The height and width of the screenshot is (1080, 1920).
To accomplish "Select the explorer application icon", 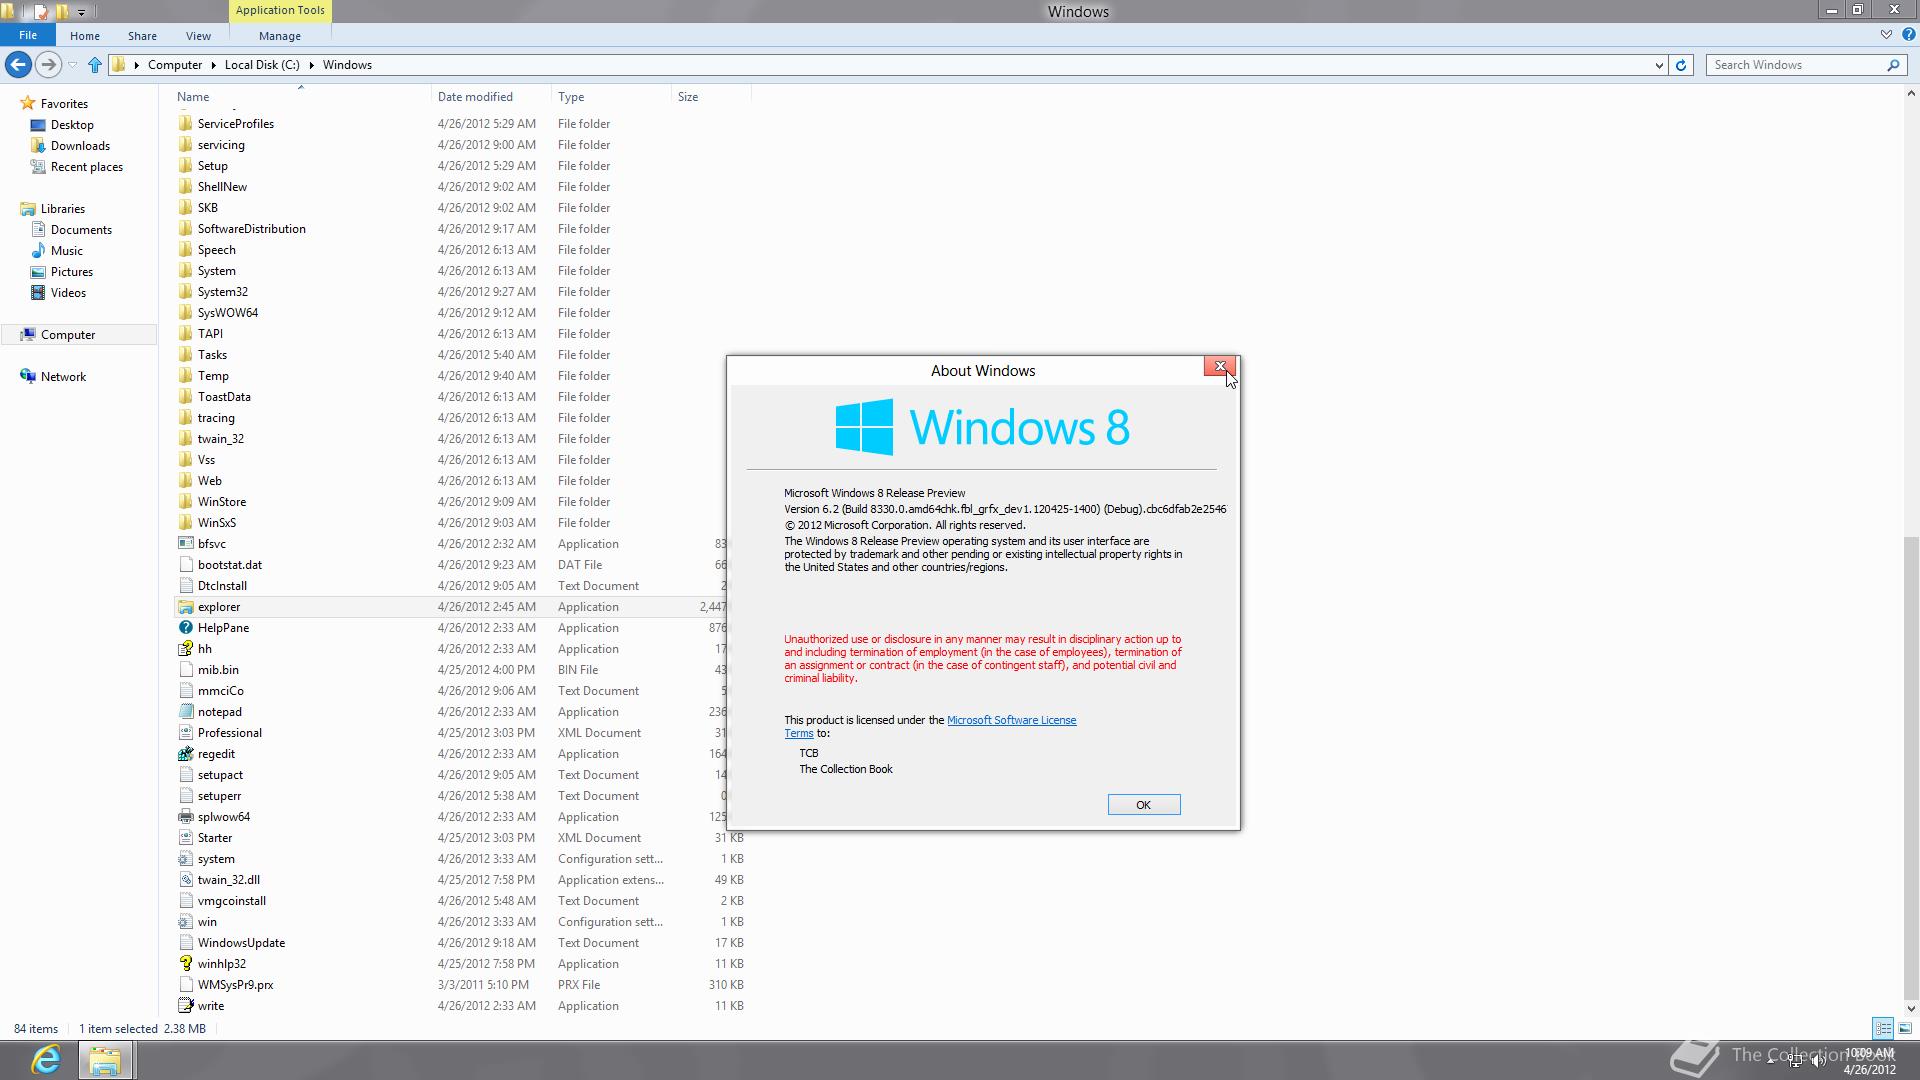I will 185,607.
